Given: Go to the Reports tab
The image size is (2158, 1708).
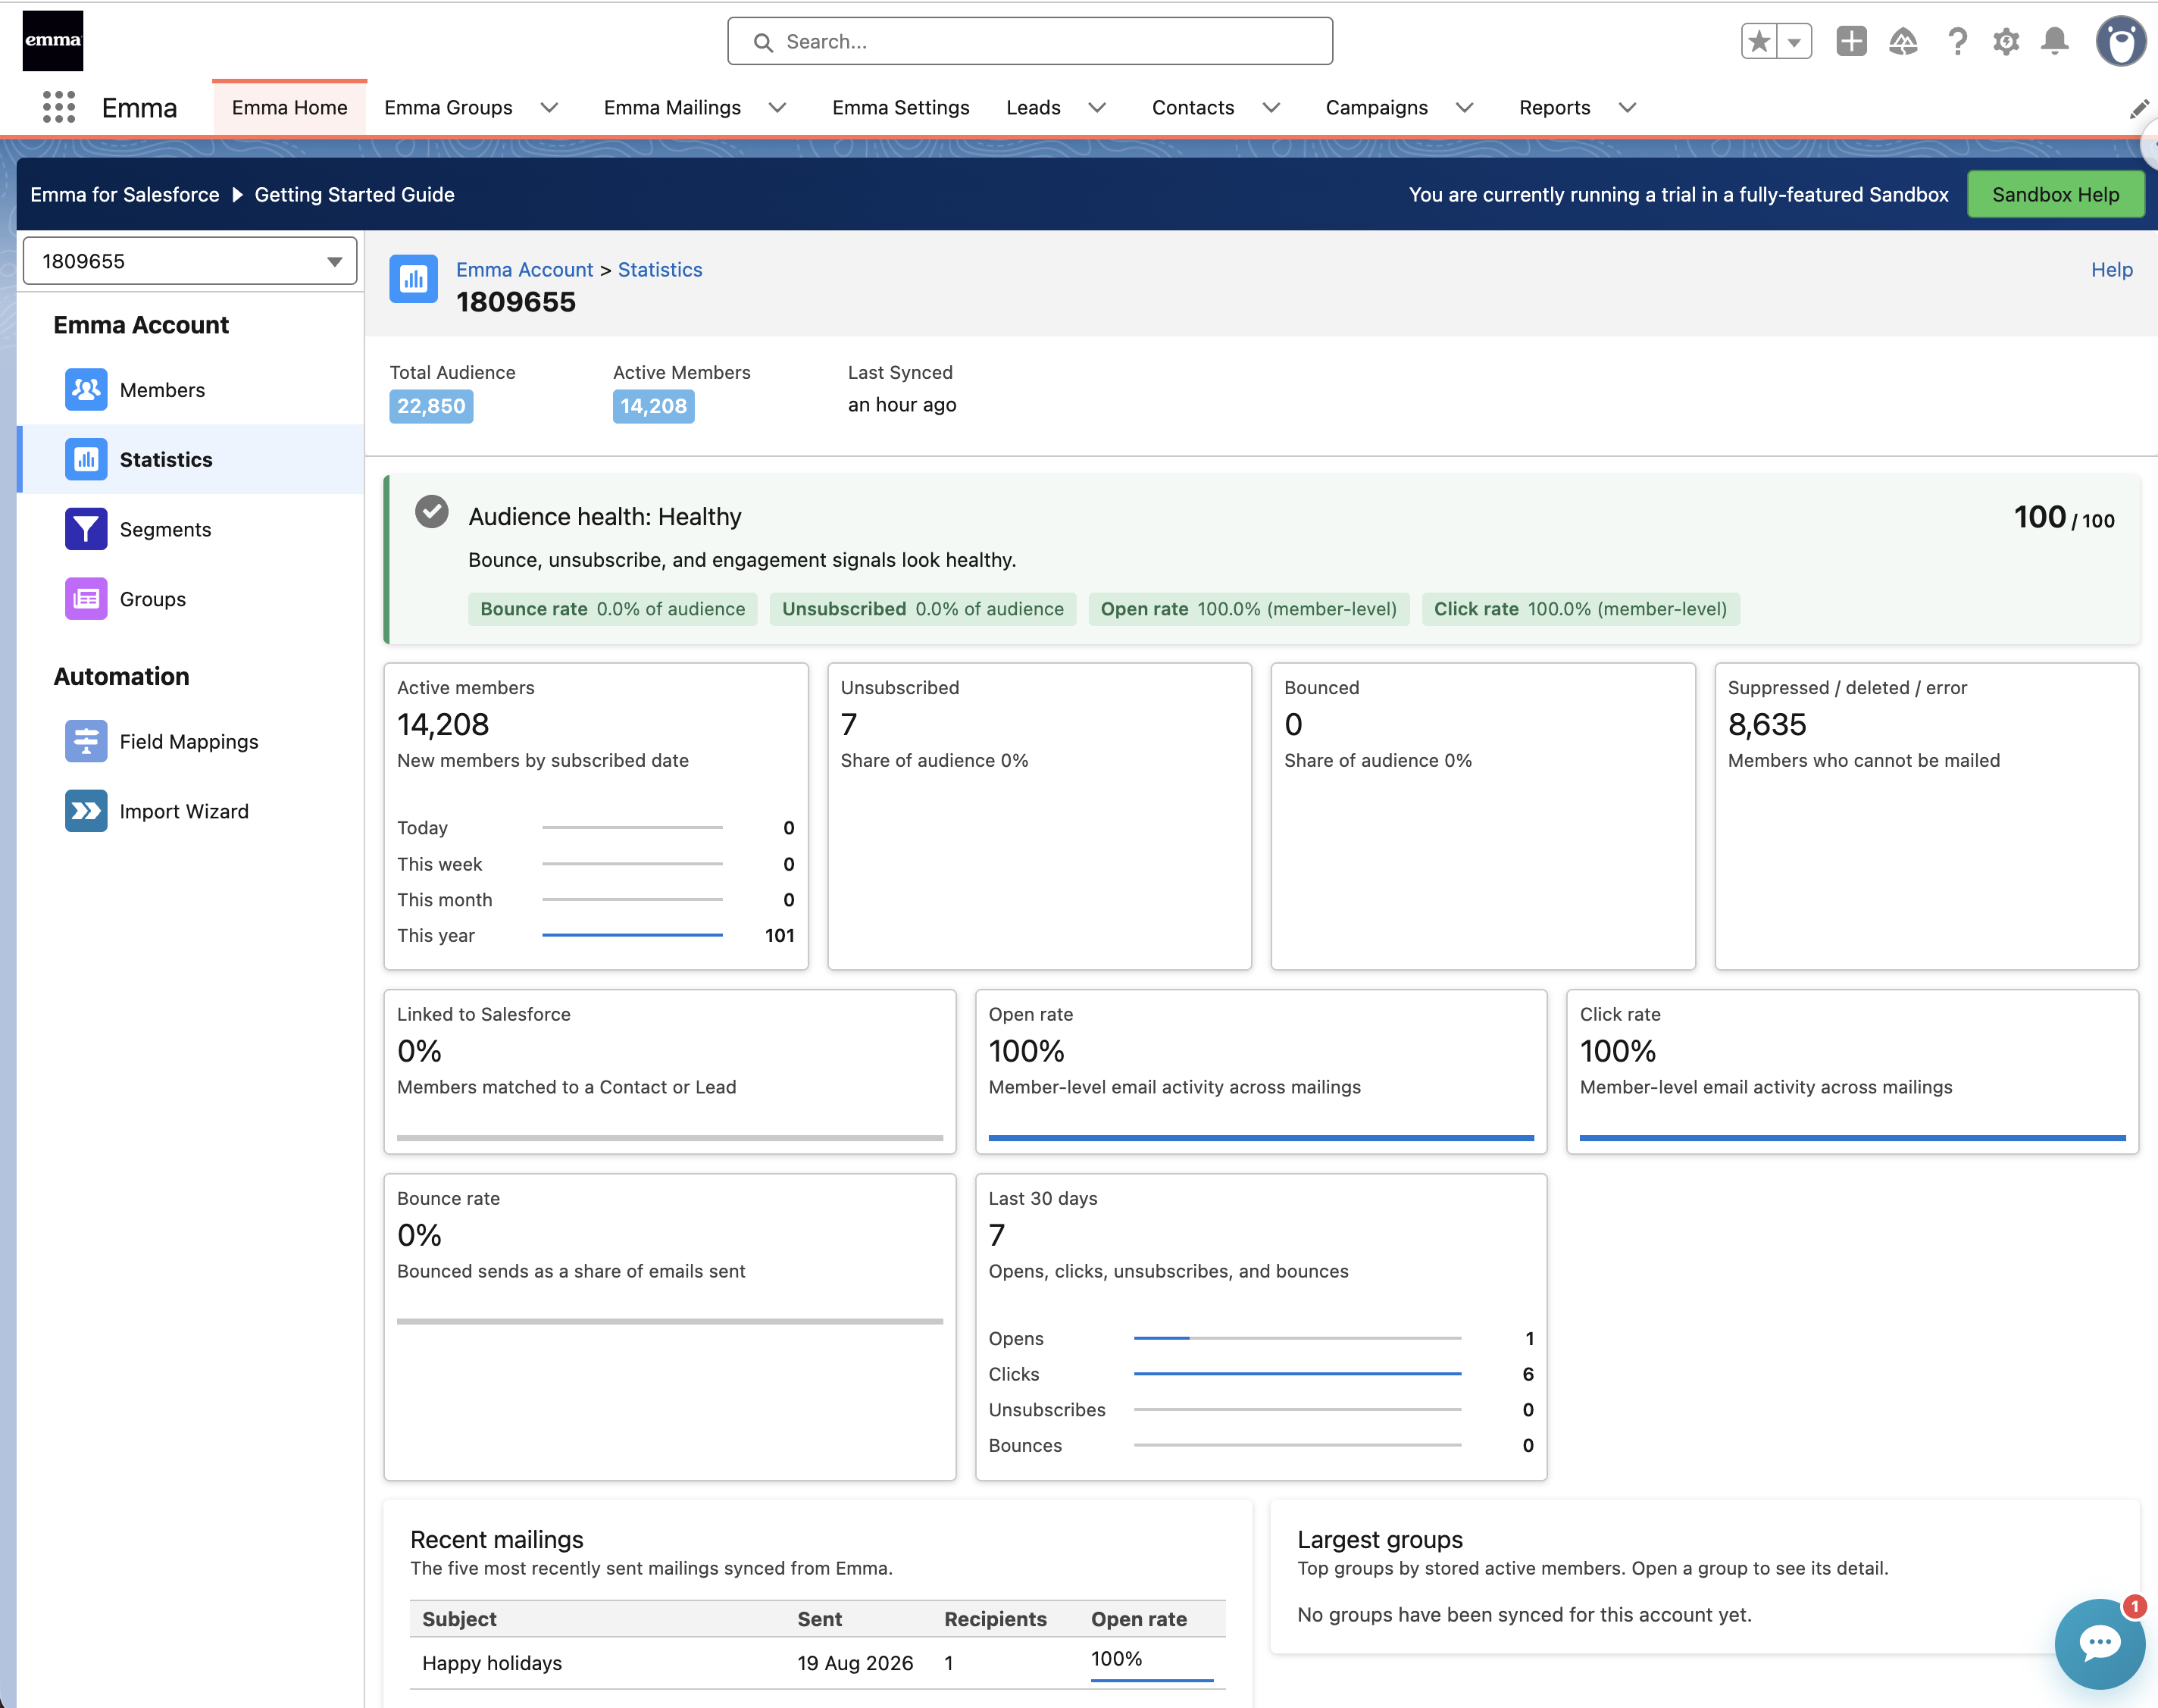Looking at the screenshot, I should [1554, 108].
